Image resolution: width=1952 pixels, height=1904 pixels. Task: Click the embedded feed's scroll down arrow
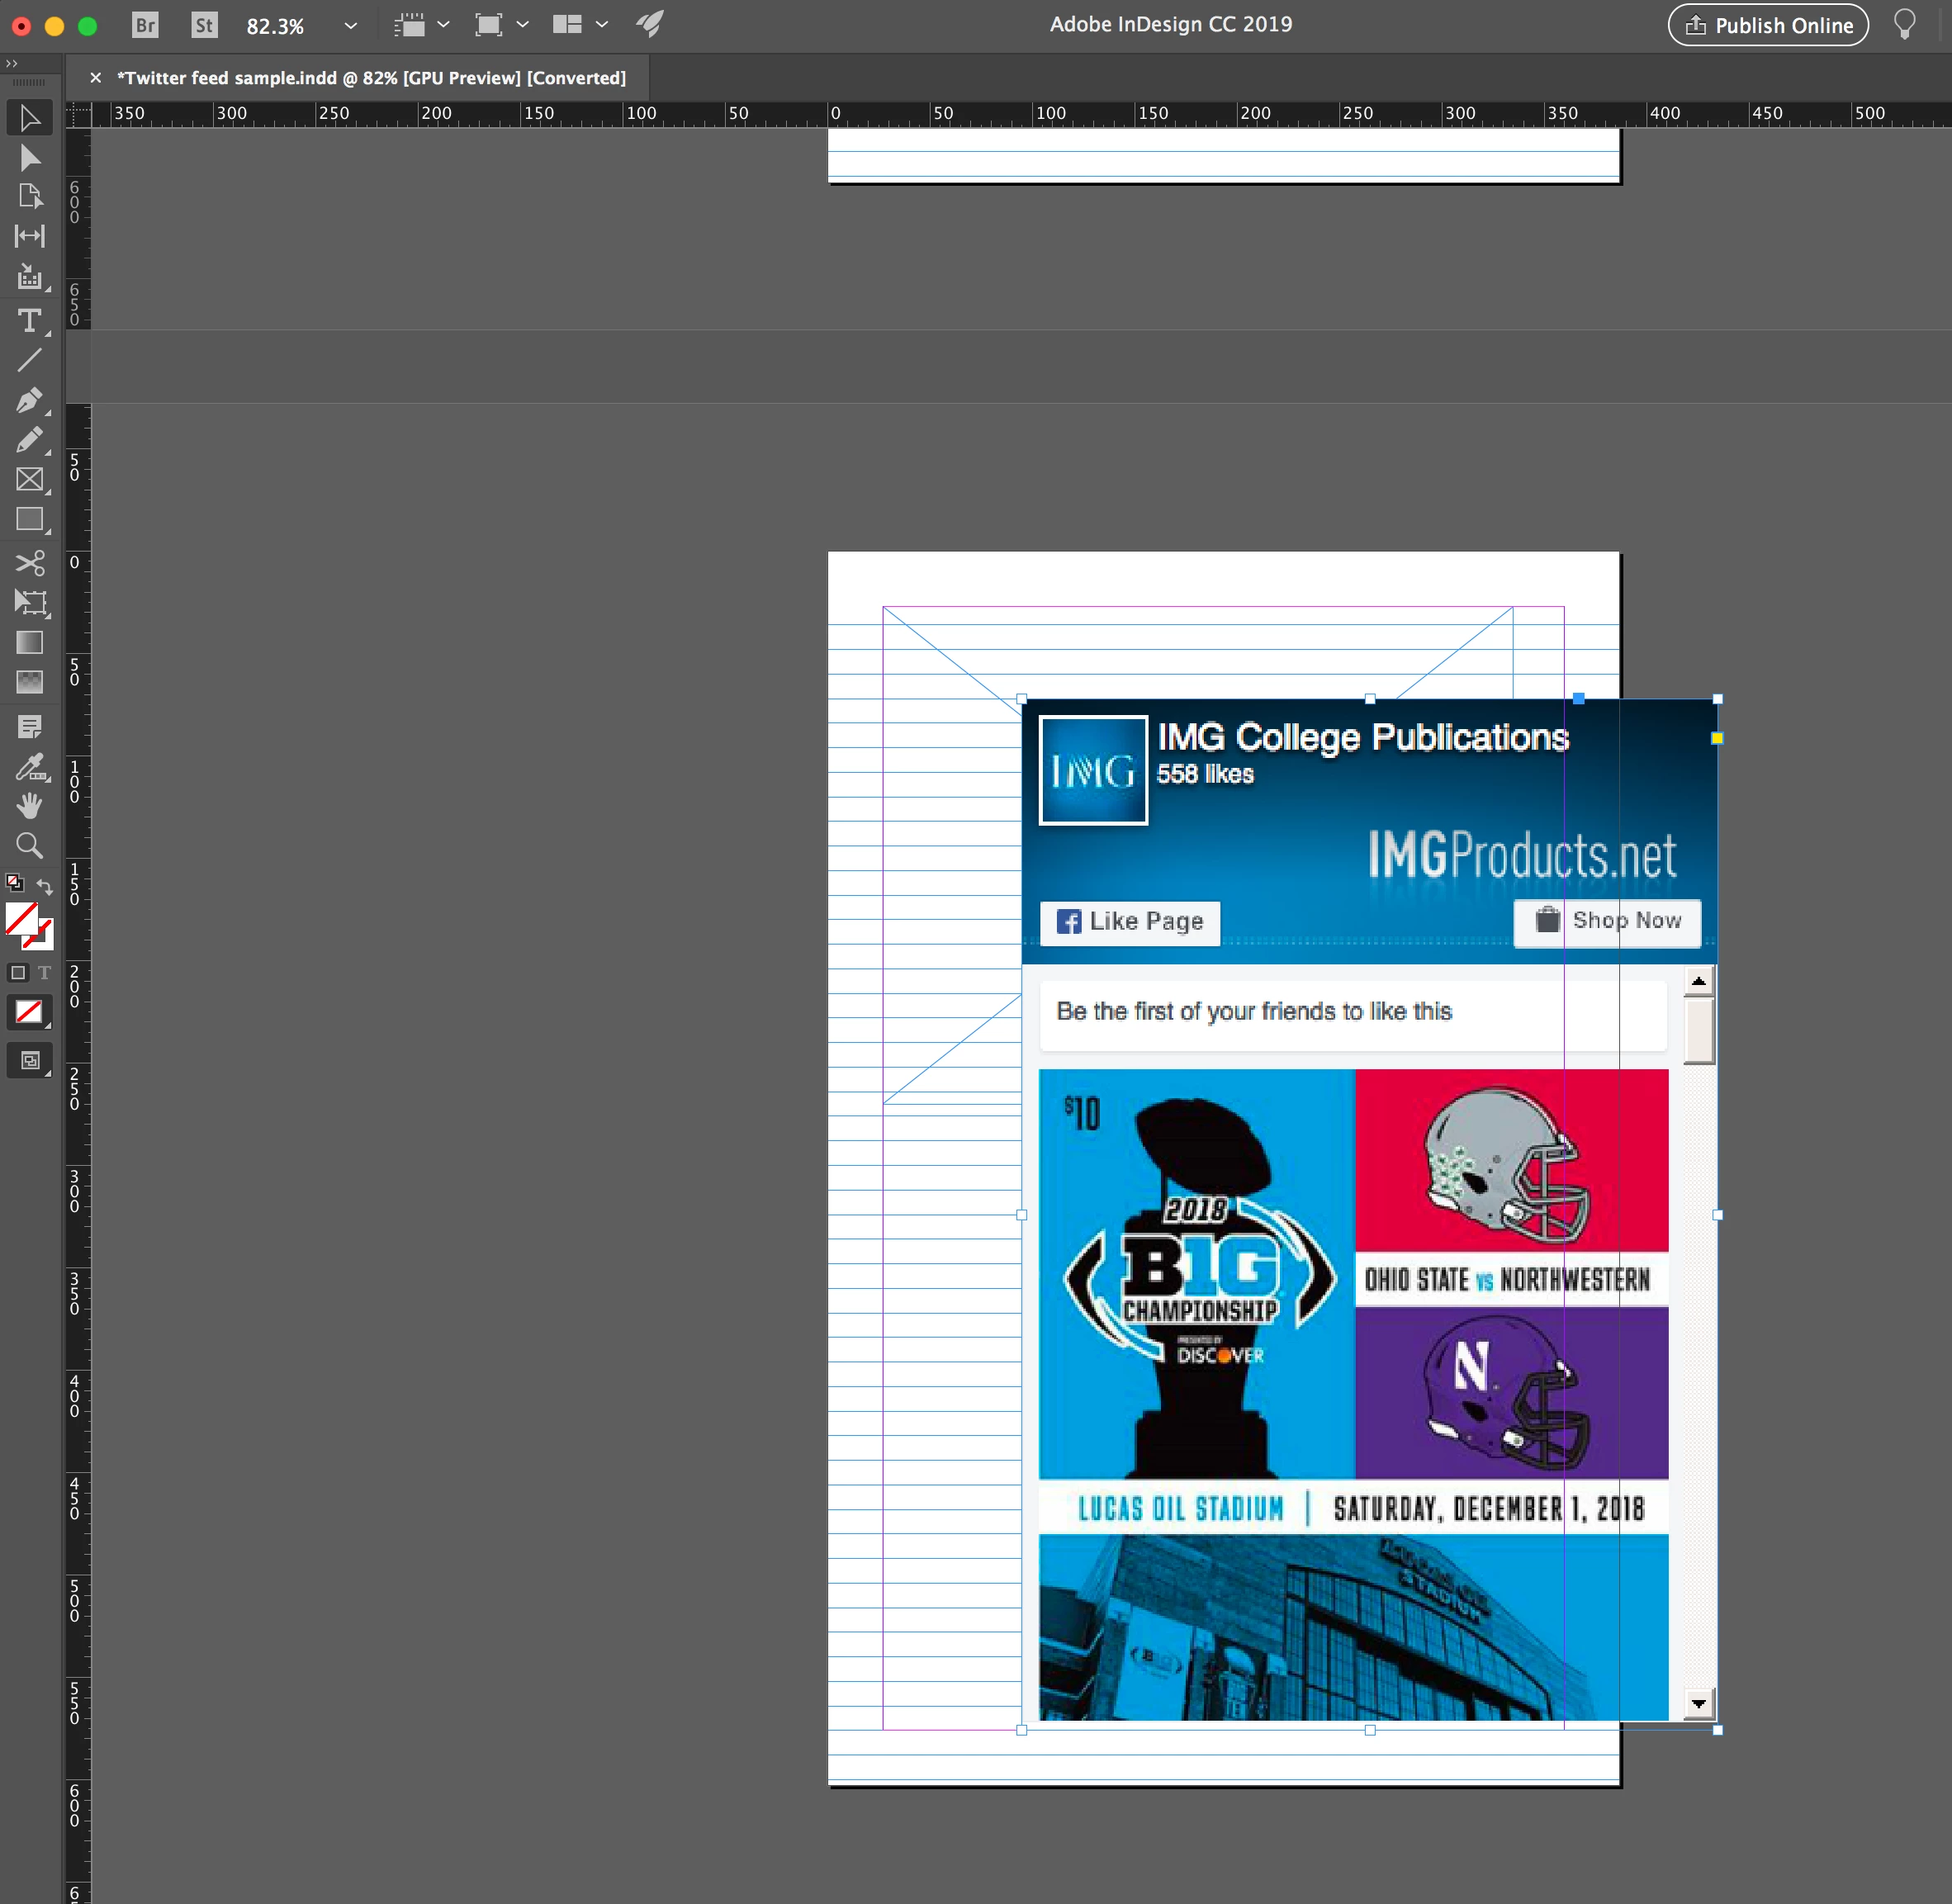click(x=1698, y=1703)
